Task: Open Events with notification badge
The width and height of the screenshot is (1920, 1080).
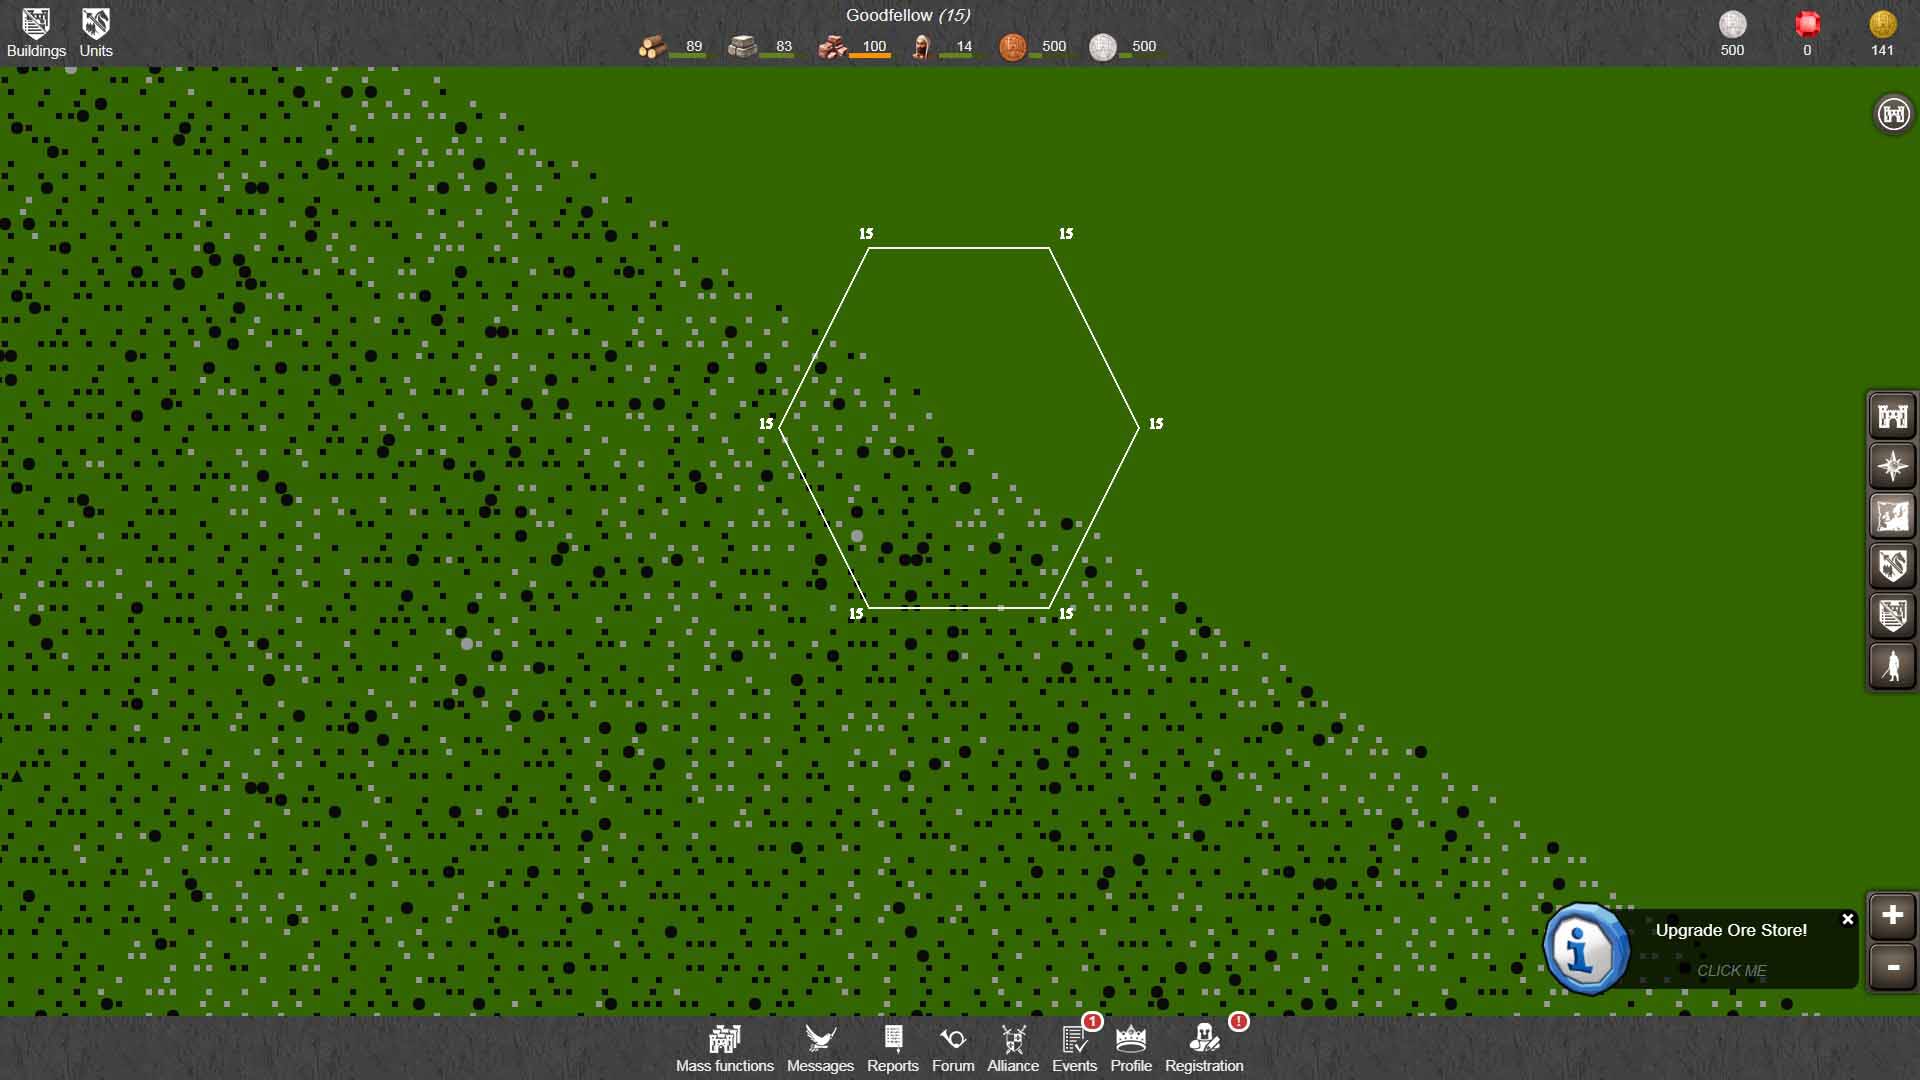Action: [1075, 1048]
